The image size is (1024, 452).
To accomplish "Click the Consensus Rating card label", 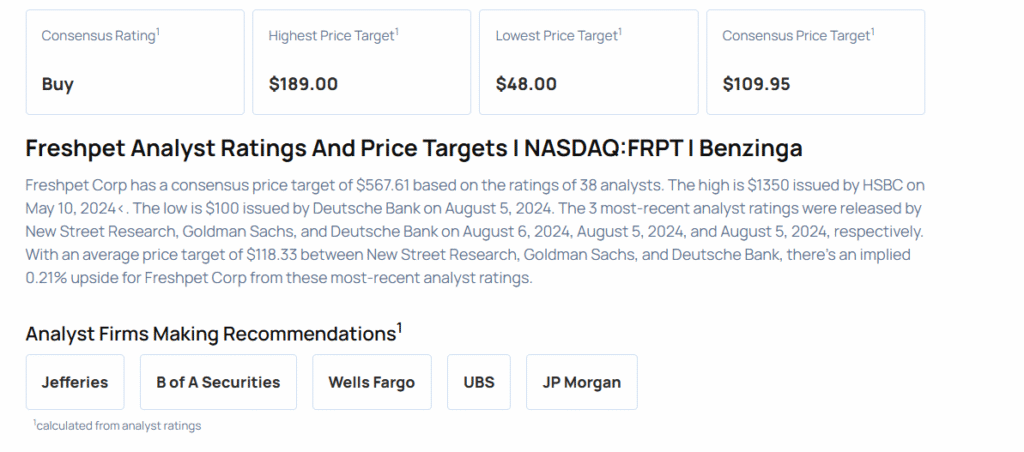I will point(100,36).
